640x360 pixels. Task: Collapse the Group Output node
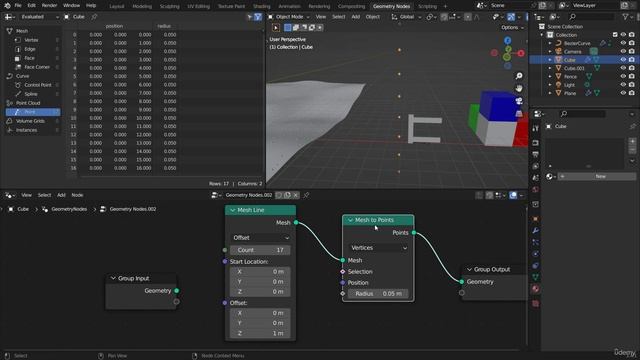pyautogui.click(x=469, y=269)
